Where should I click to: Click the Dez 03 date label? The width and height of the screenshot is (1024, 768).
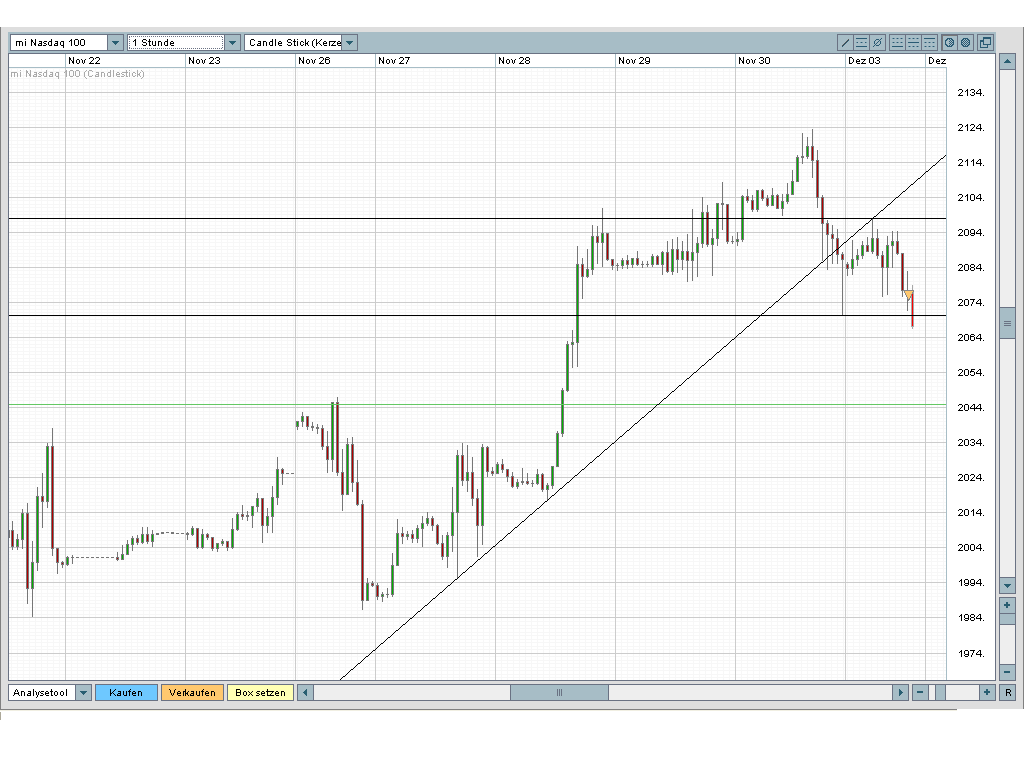(x=864, y=60)
